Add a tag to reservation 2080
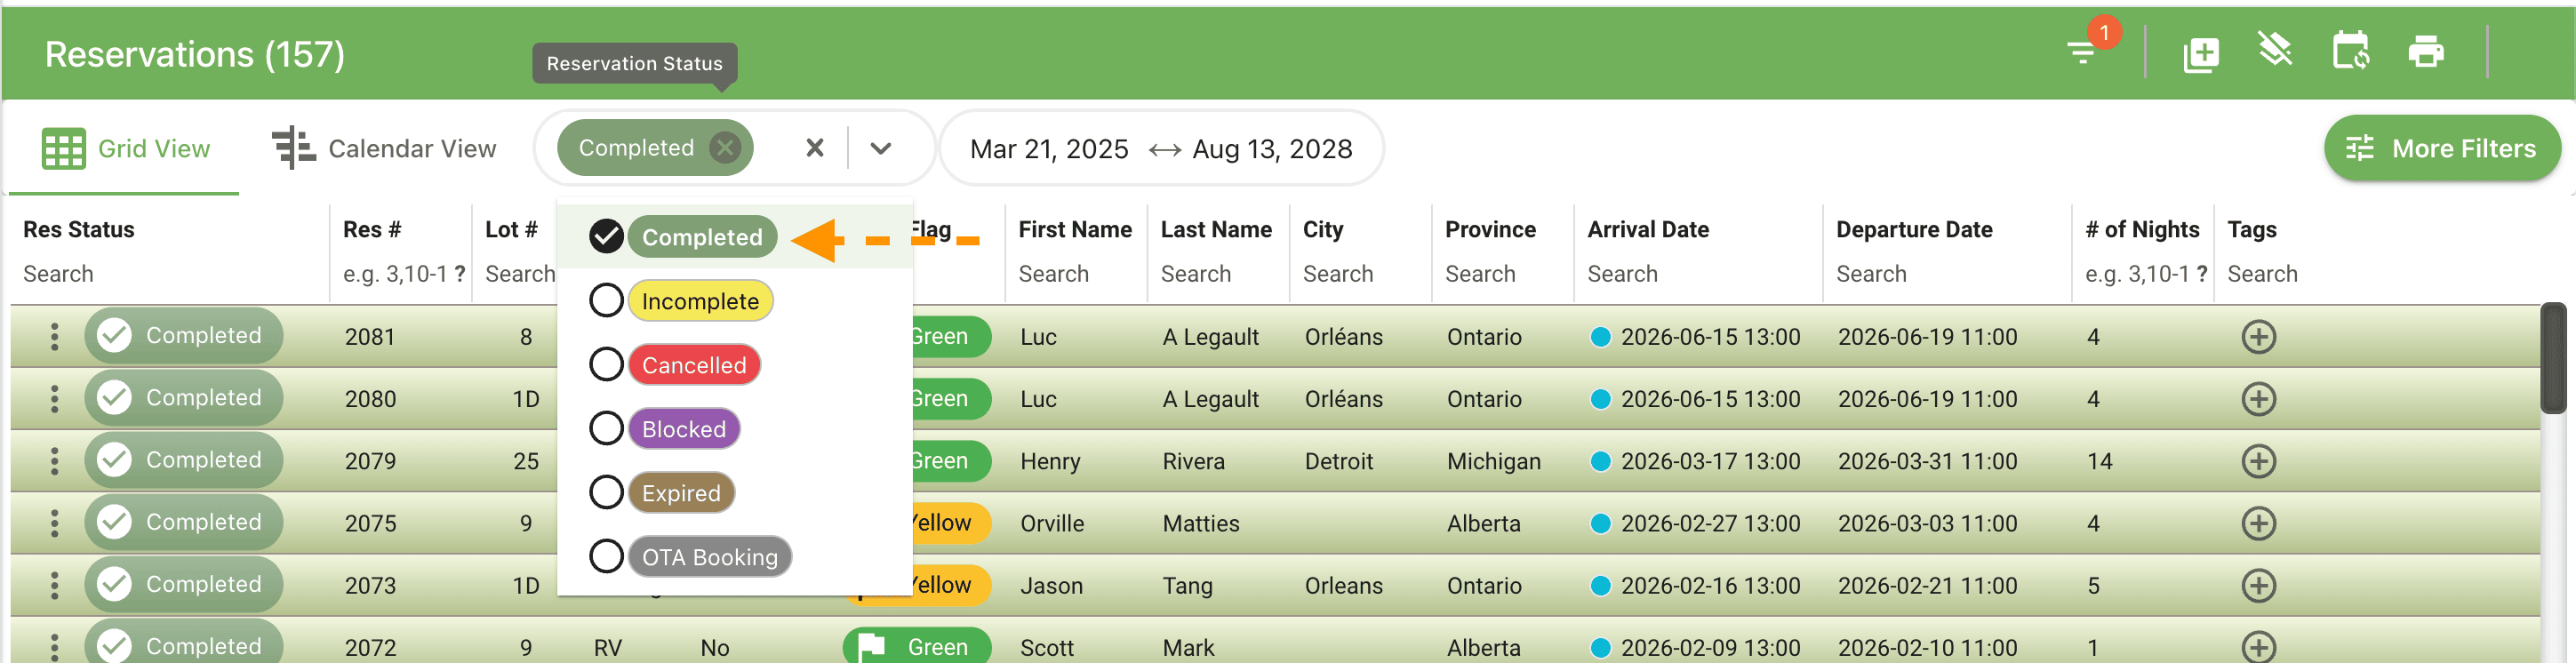 click(x=2258, y=399)
